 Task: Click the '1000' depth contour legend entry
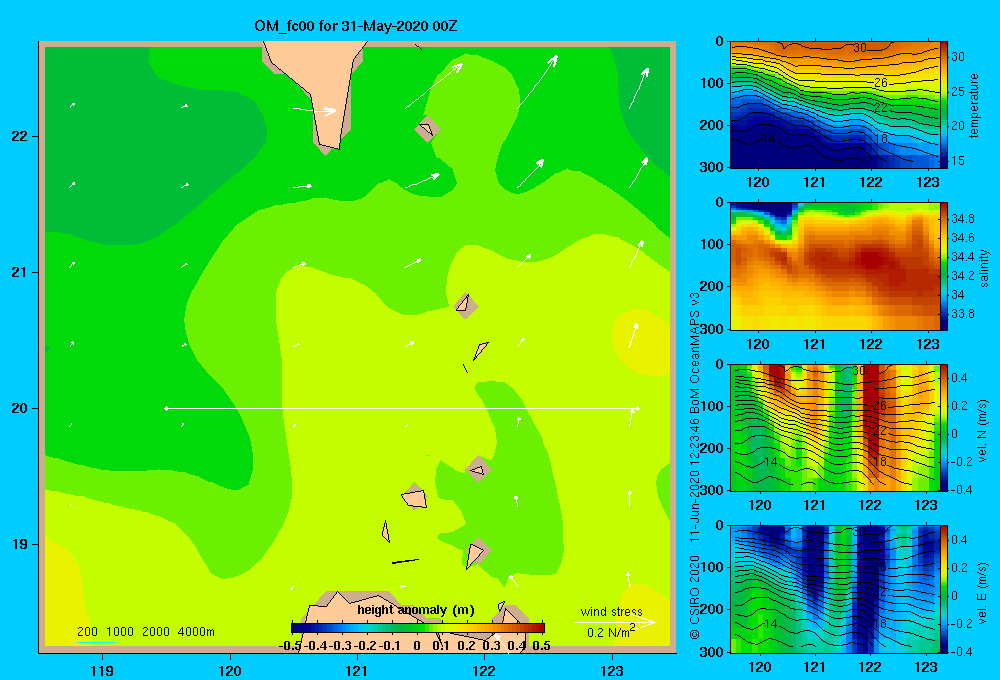(x=120, y=632)
